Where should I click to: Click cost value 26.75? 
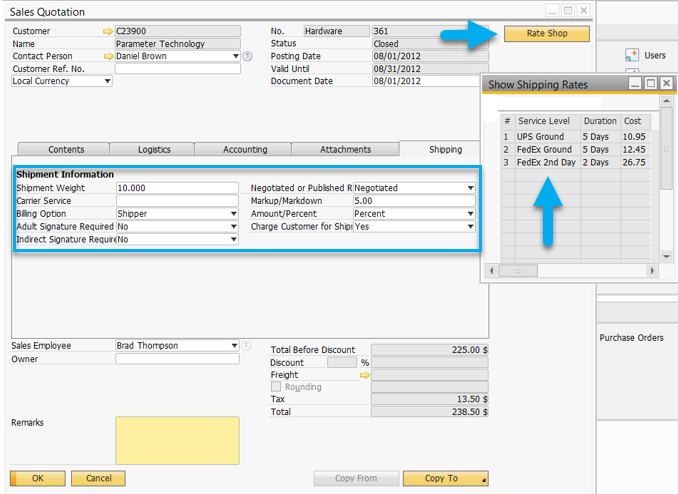pyautogui.click(x=634, y=163)
